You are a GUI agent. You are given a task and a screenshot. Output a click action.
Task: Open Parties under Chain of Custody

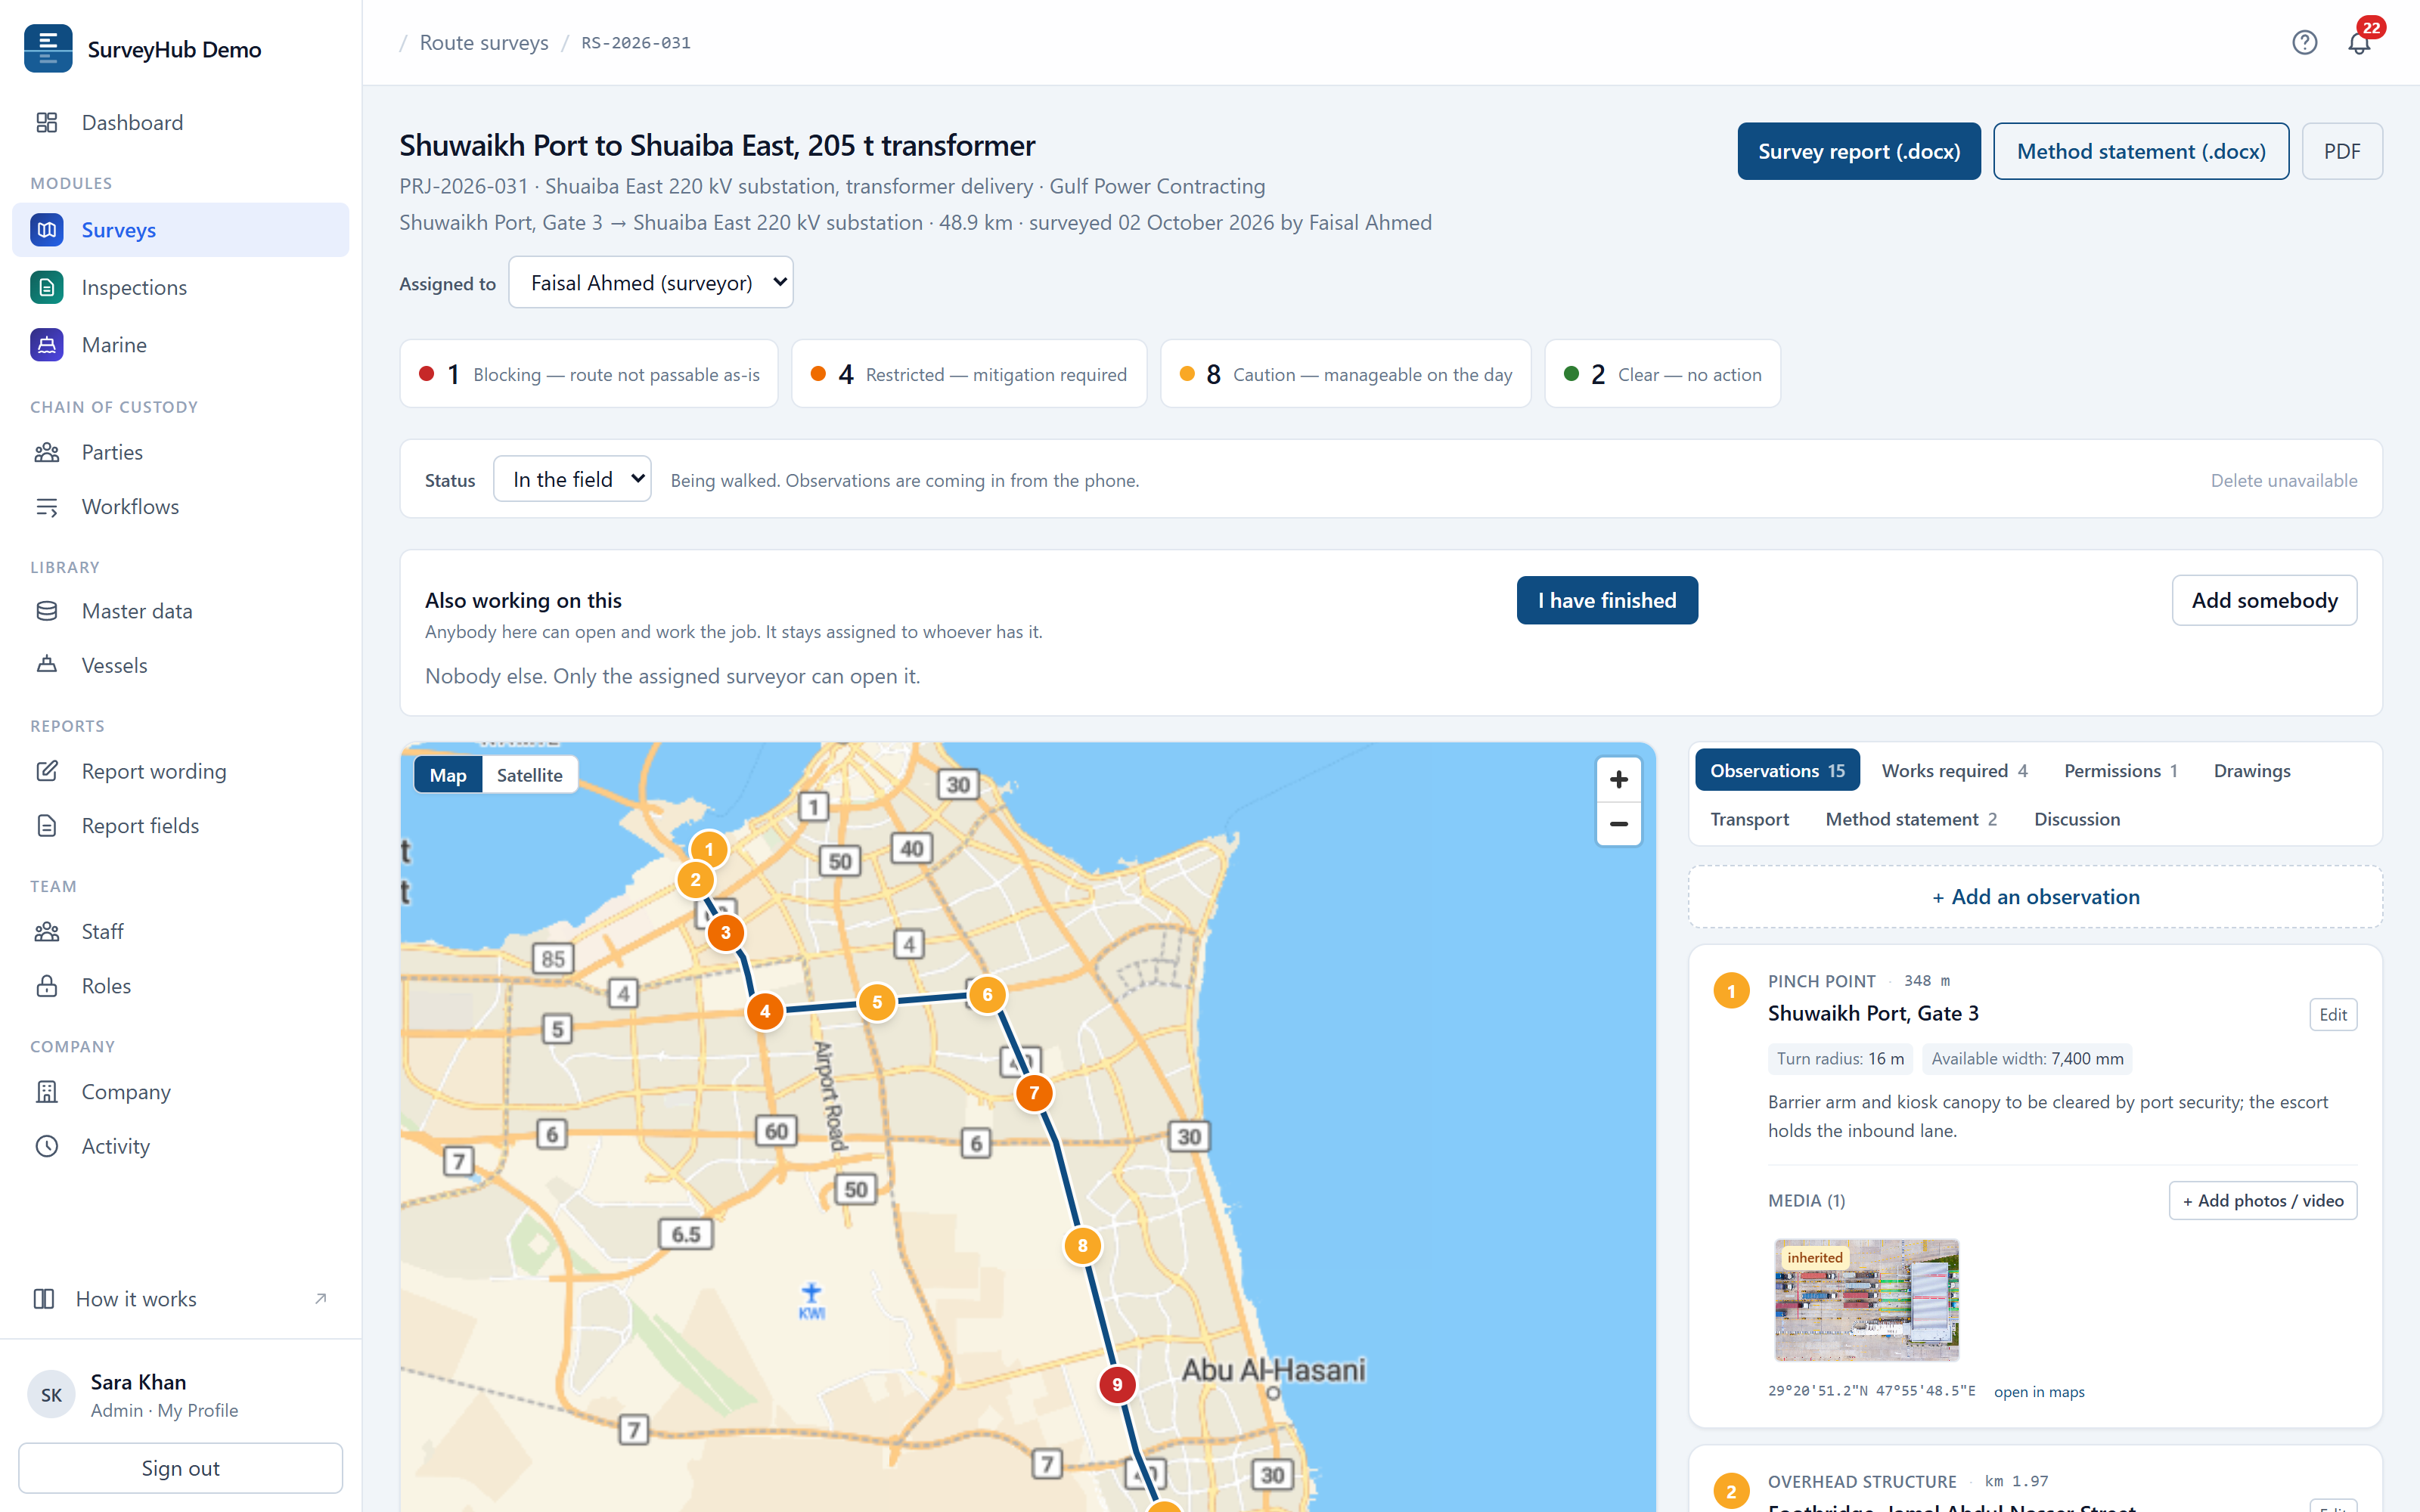coord(181,452)
